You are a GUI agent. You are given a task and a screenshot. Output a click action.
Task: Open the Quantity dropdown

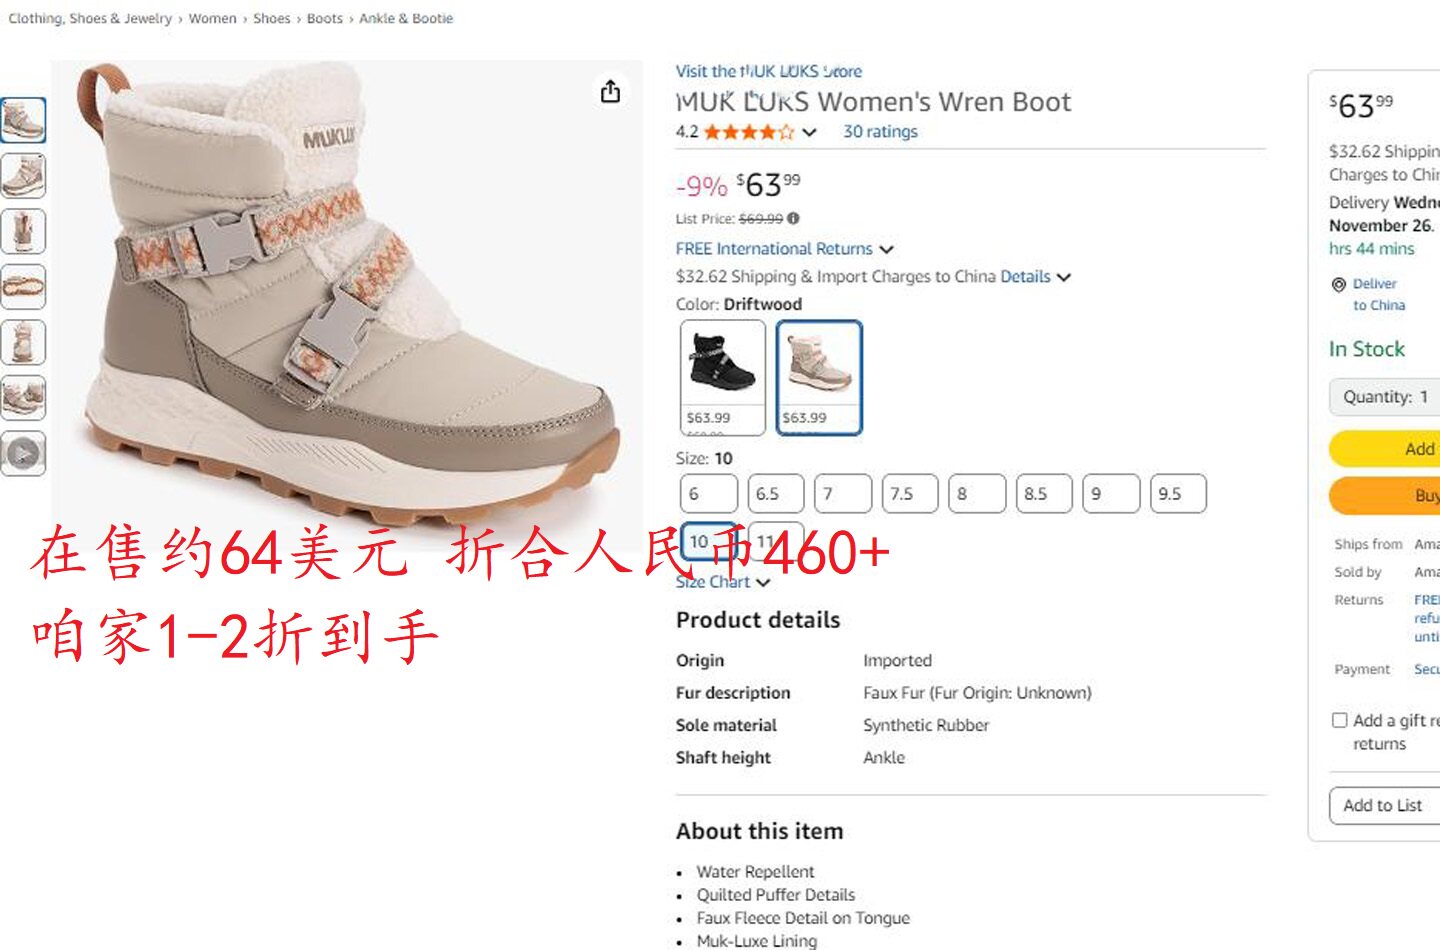click(x=1385, y=397)
